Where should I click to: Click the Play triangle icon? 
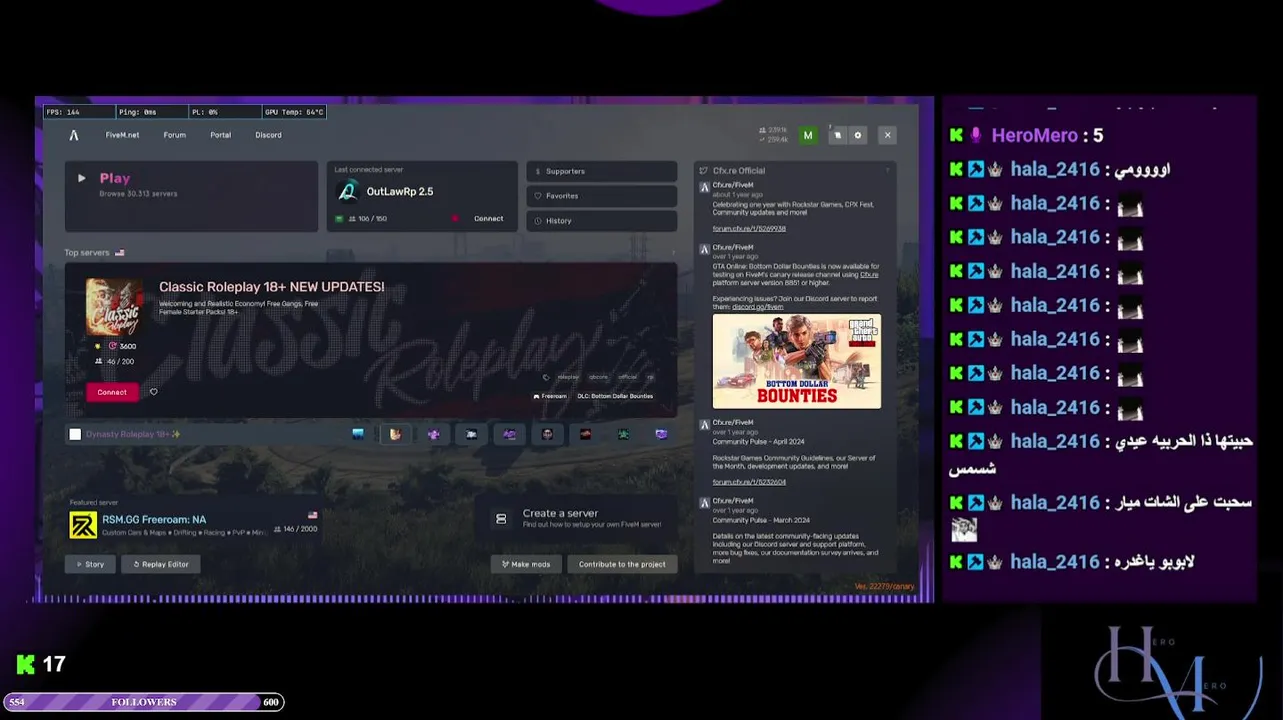point(82,178)
